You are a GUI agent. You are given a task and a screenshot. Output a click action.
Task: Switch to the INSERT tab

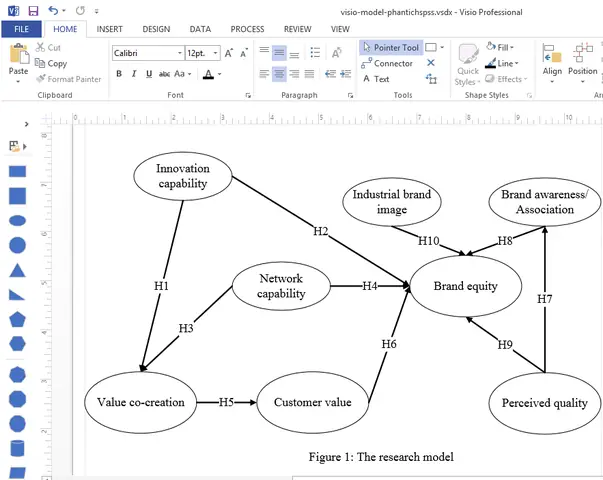(110, 29)
